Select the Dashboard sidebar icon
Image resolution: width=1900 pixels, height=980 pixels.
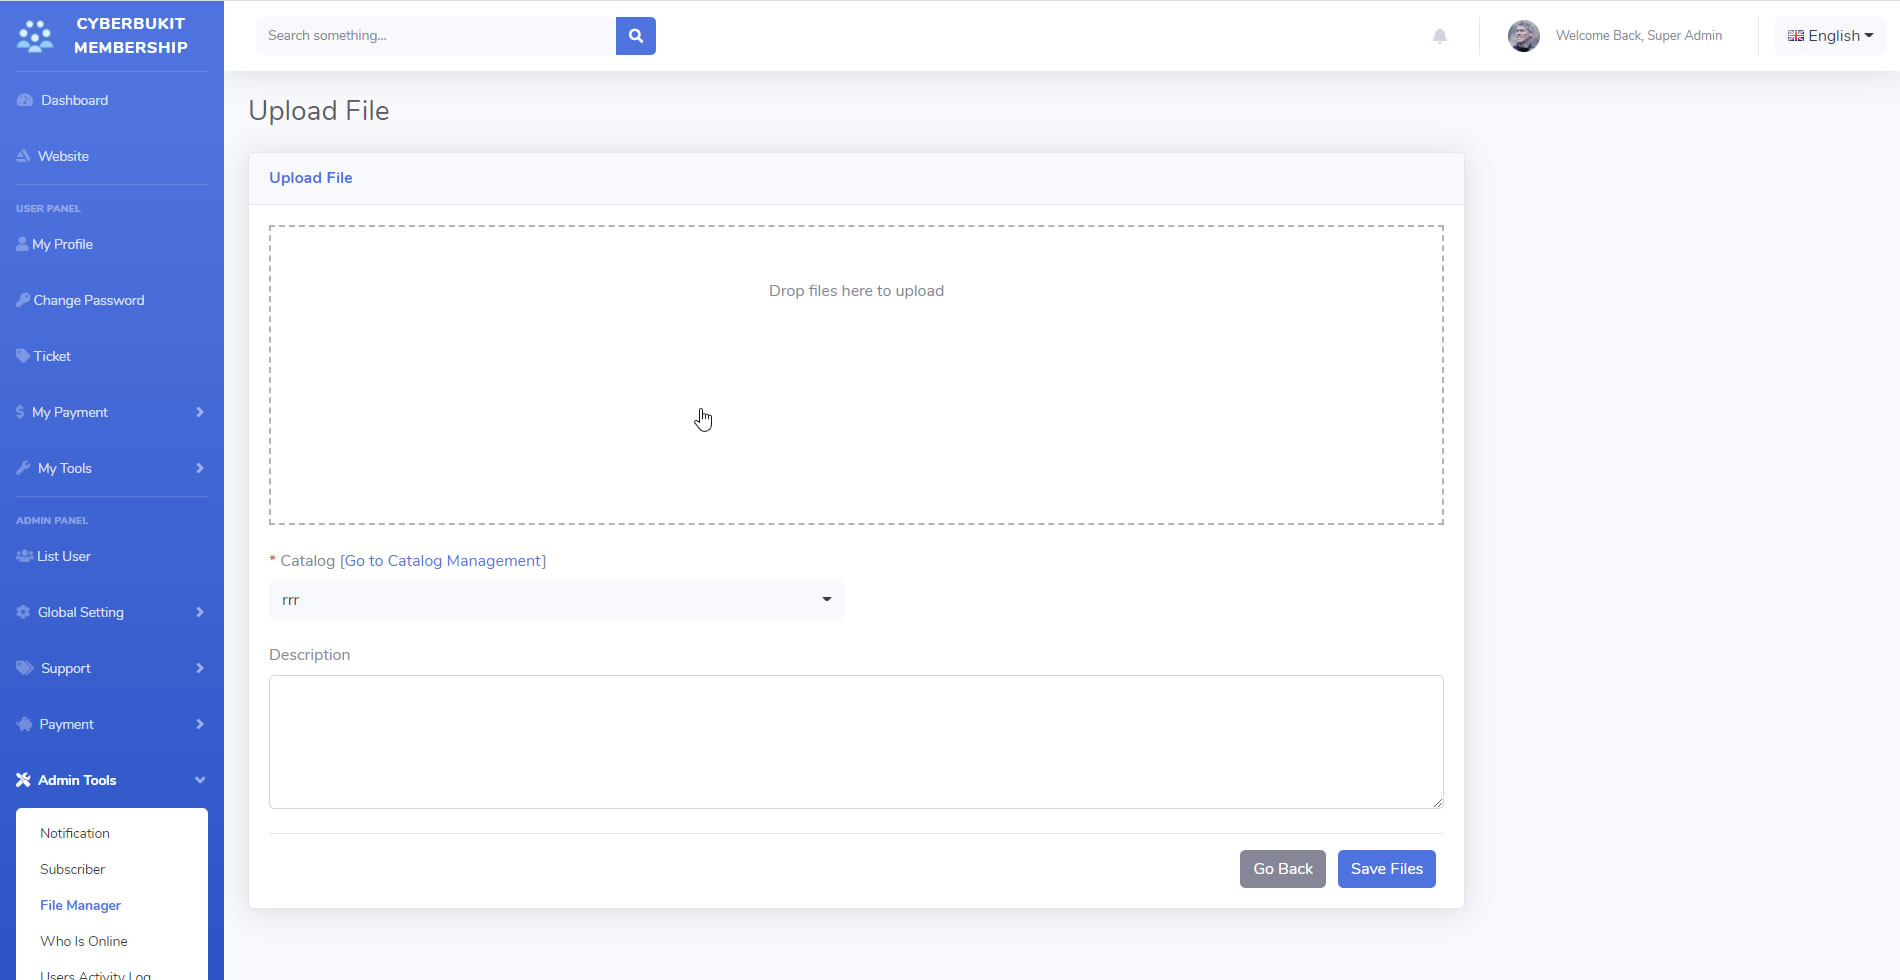pyautogui.click(x=23, y=99)
